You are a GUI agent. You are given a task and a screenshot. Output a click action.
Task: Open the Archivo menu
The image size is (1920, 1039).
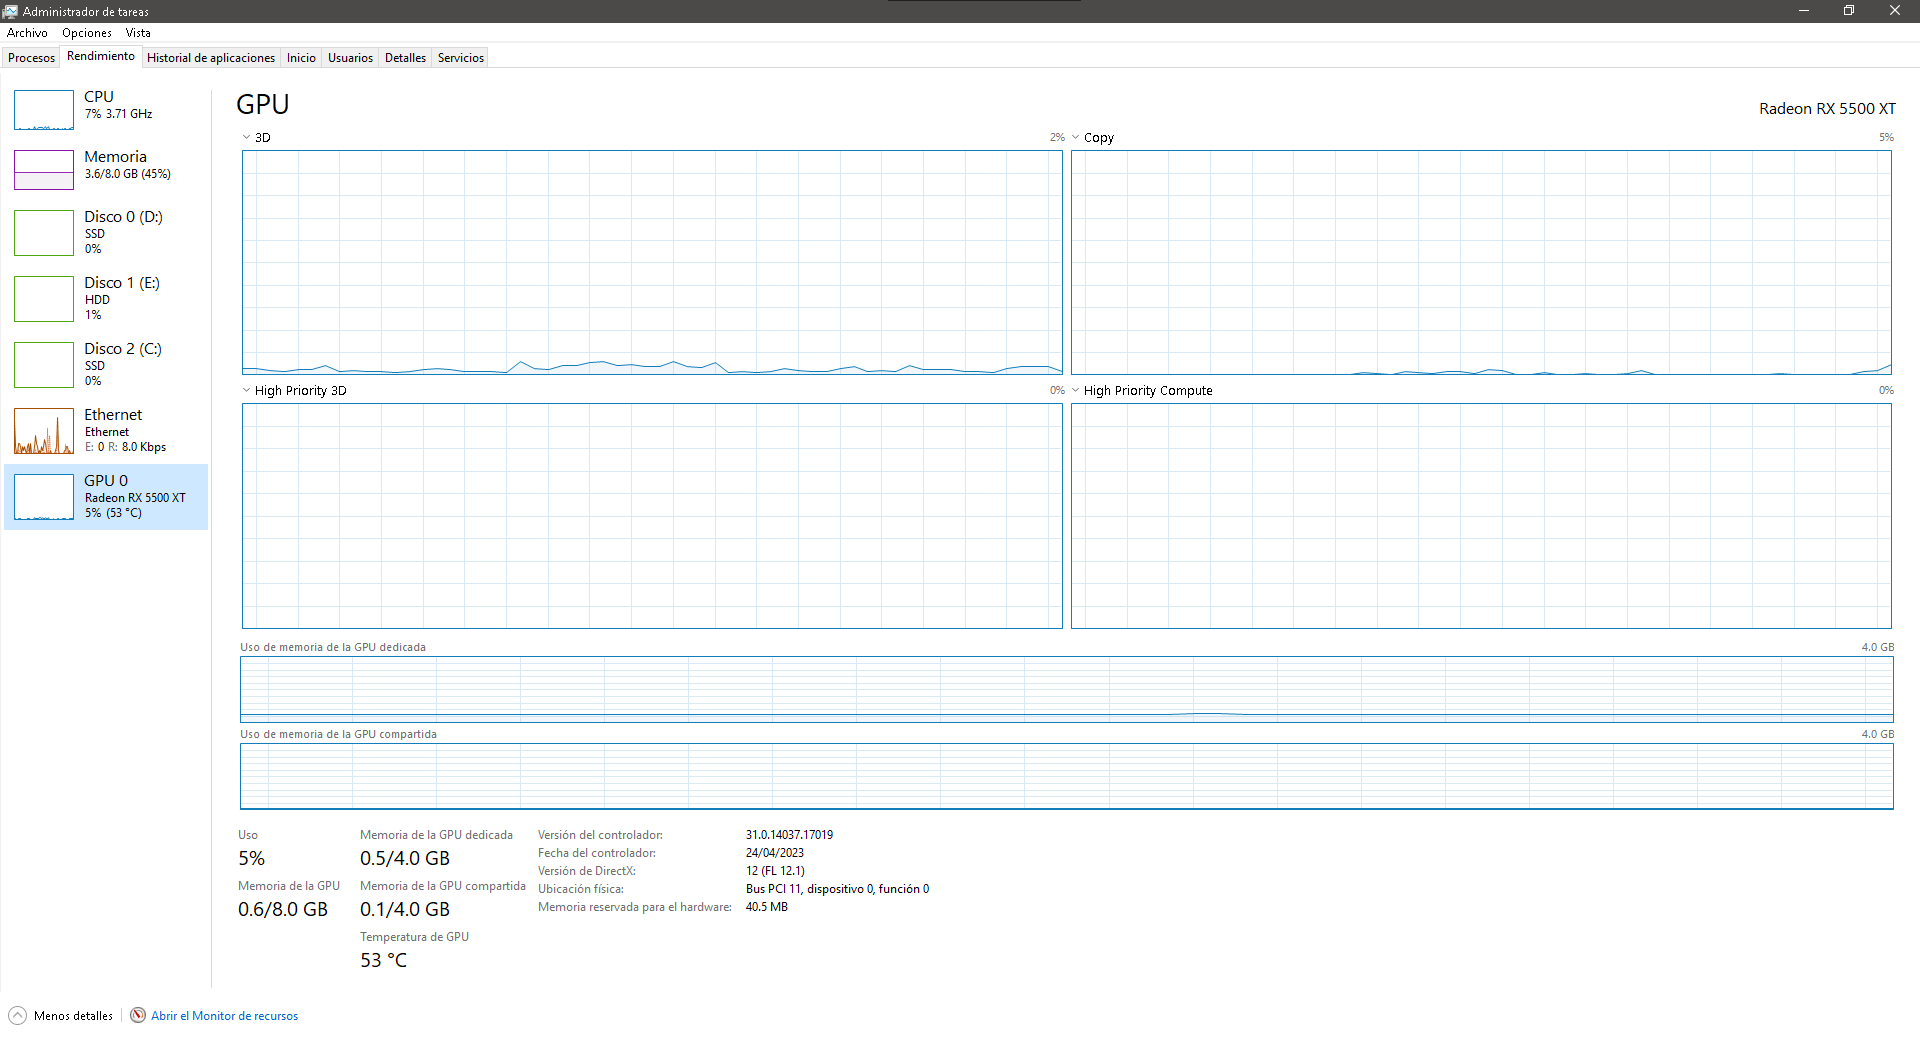point(27,33)
